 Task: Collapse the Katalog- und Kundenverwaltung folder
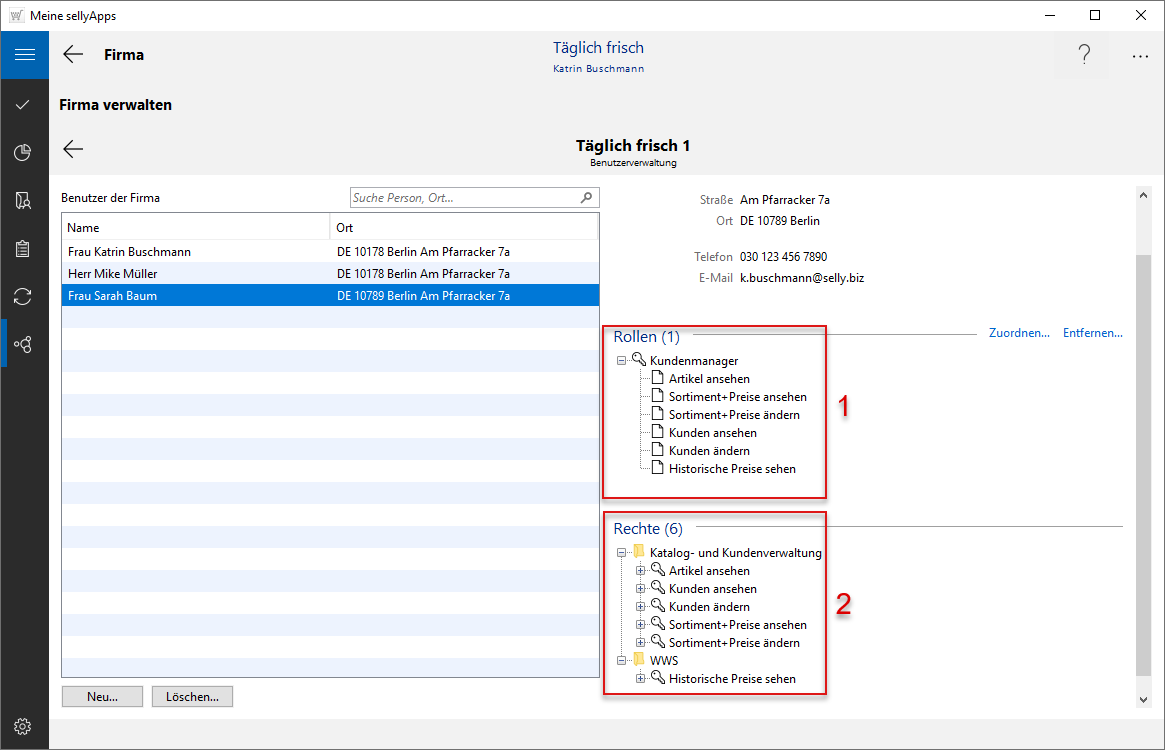click(622, 553)
